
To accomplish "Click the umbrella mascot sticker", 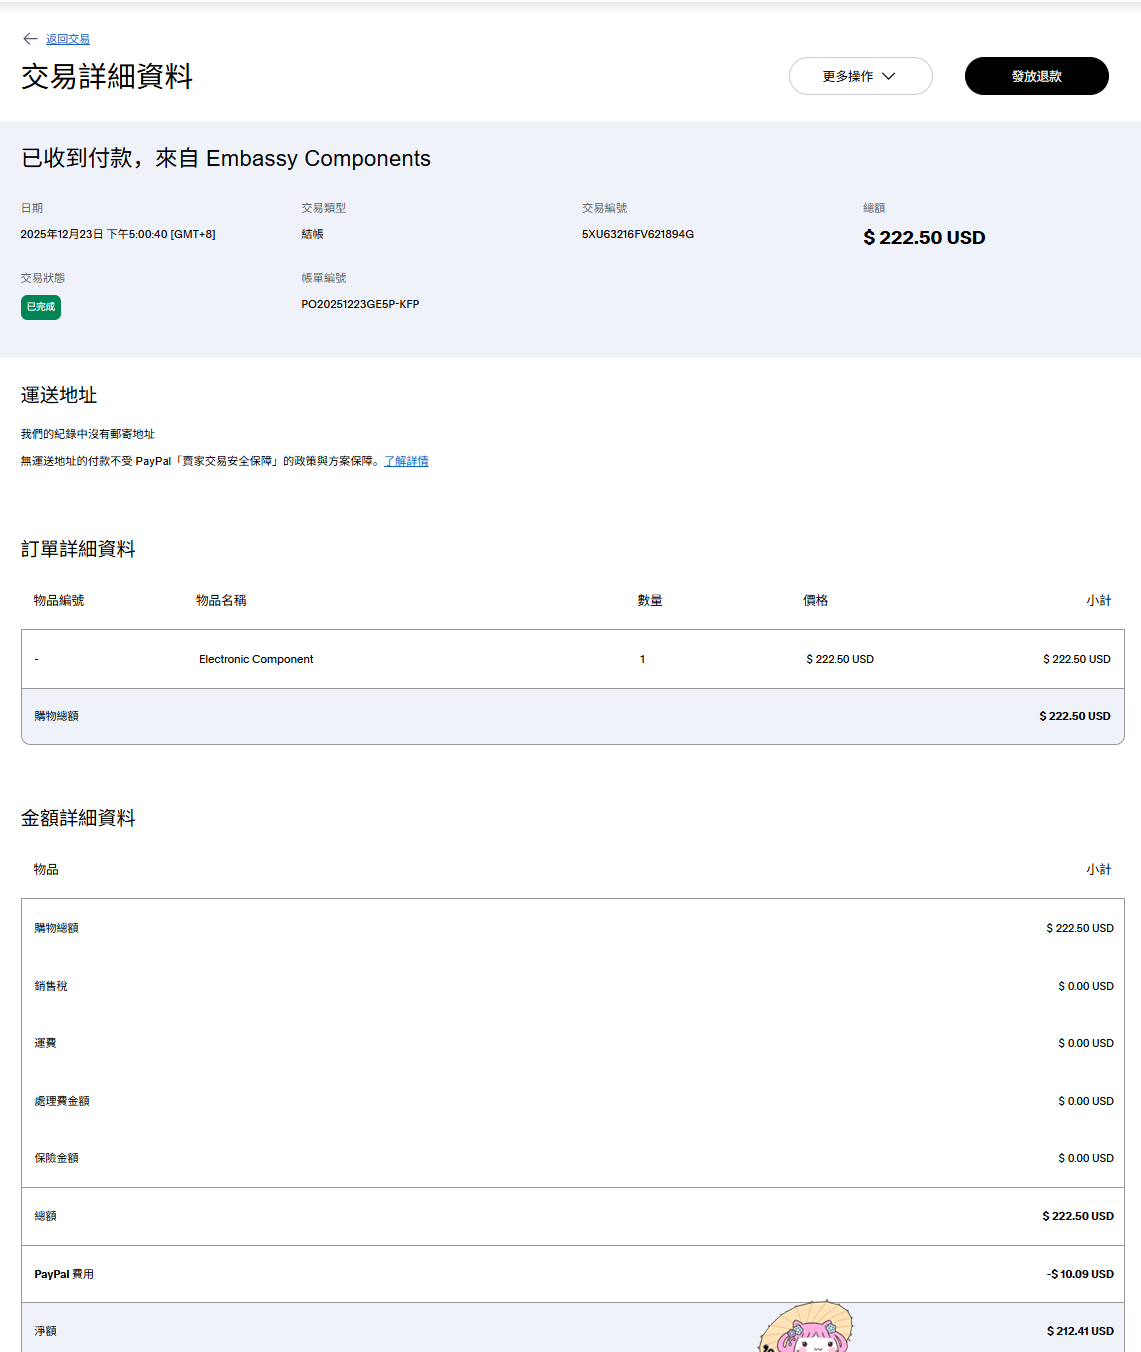I will pyautogui.click(x=808, y=1328).
